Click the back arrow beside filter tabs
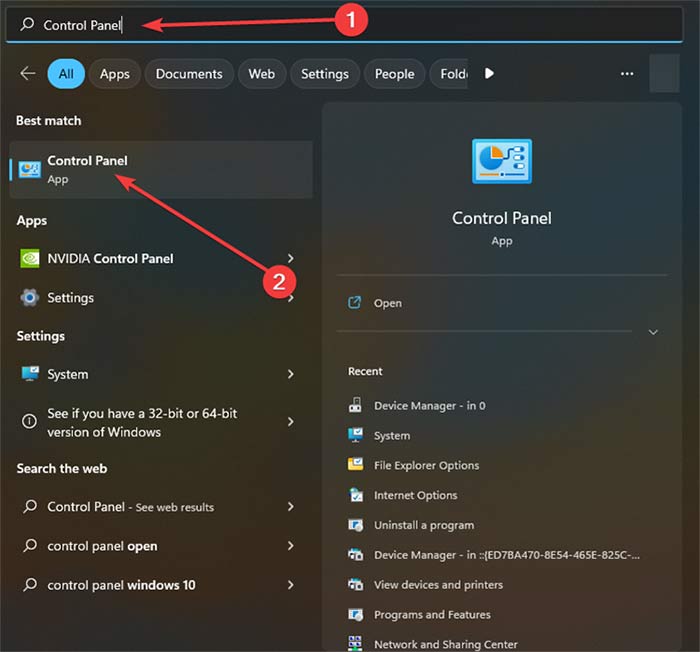The width and height of the screenshot is (700, 652). 28,73
